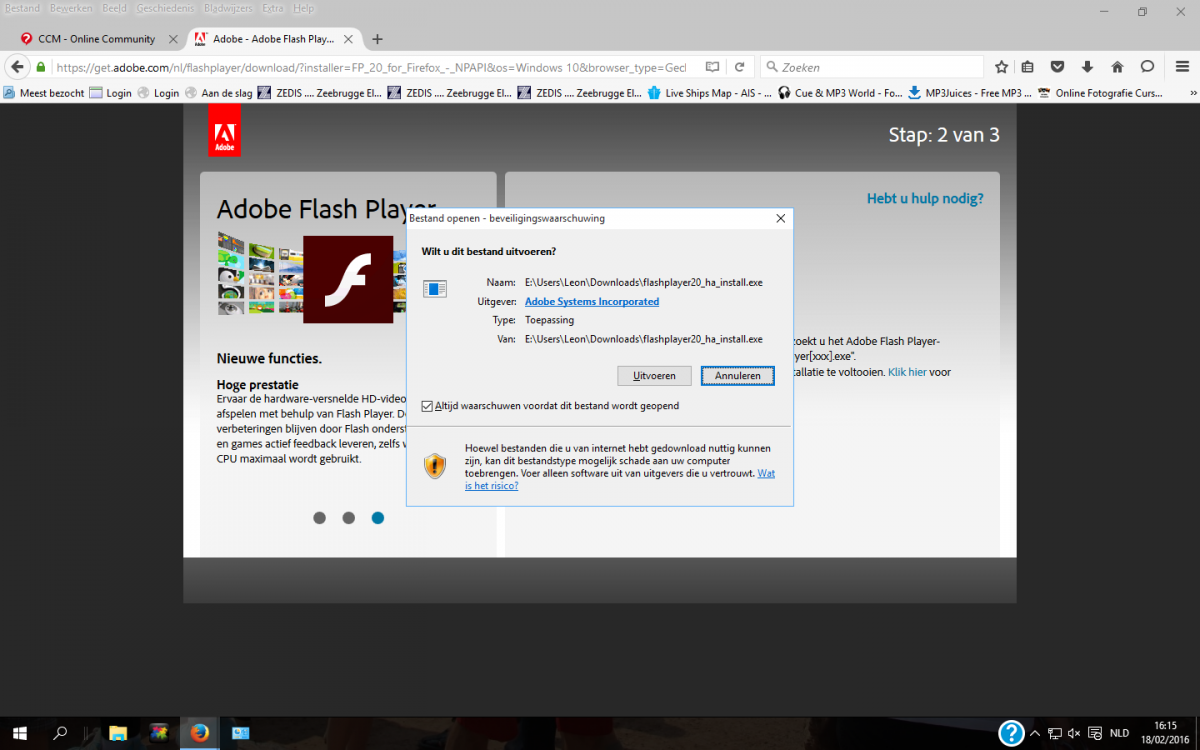Go to the home page icon
The width and height of the screenshot is (1200, 750).
[1117, 67]
